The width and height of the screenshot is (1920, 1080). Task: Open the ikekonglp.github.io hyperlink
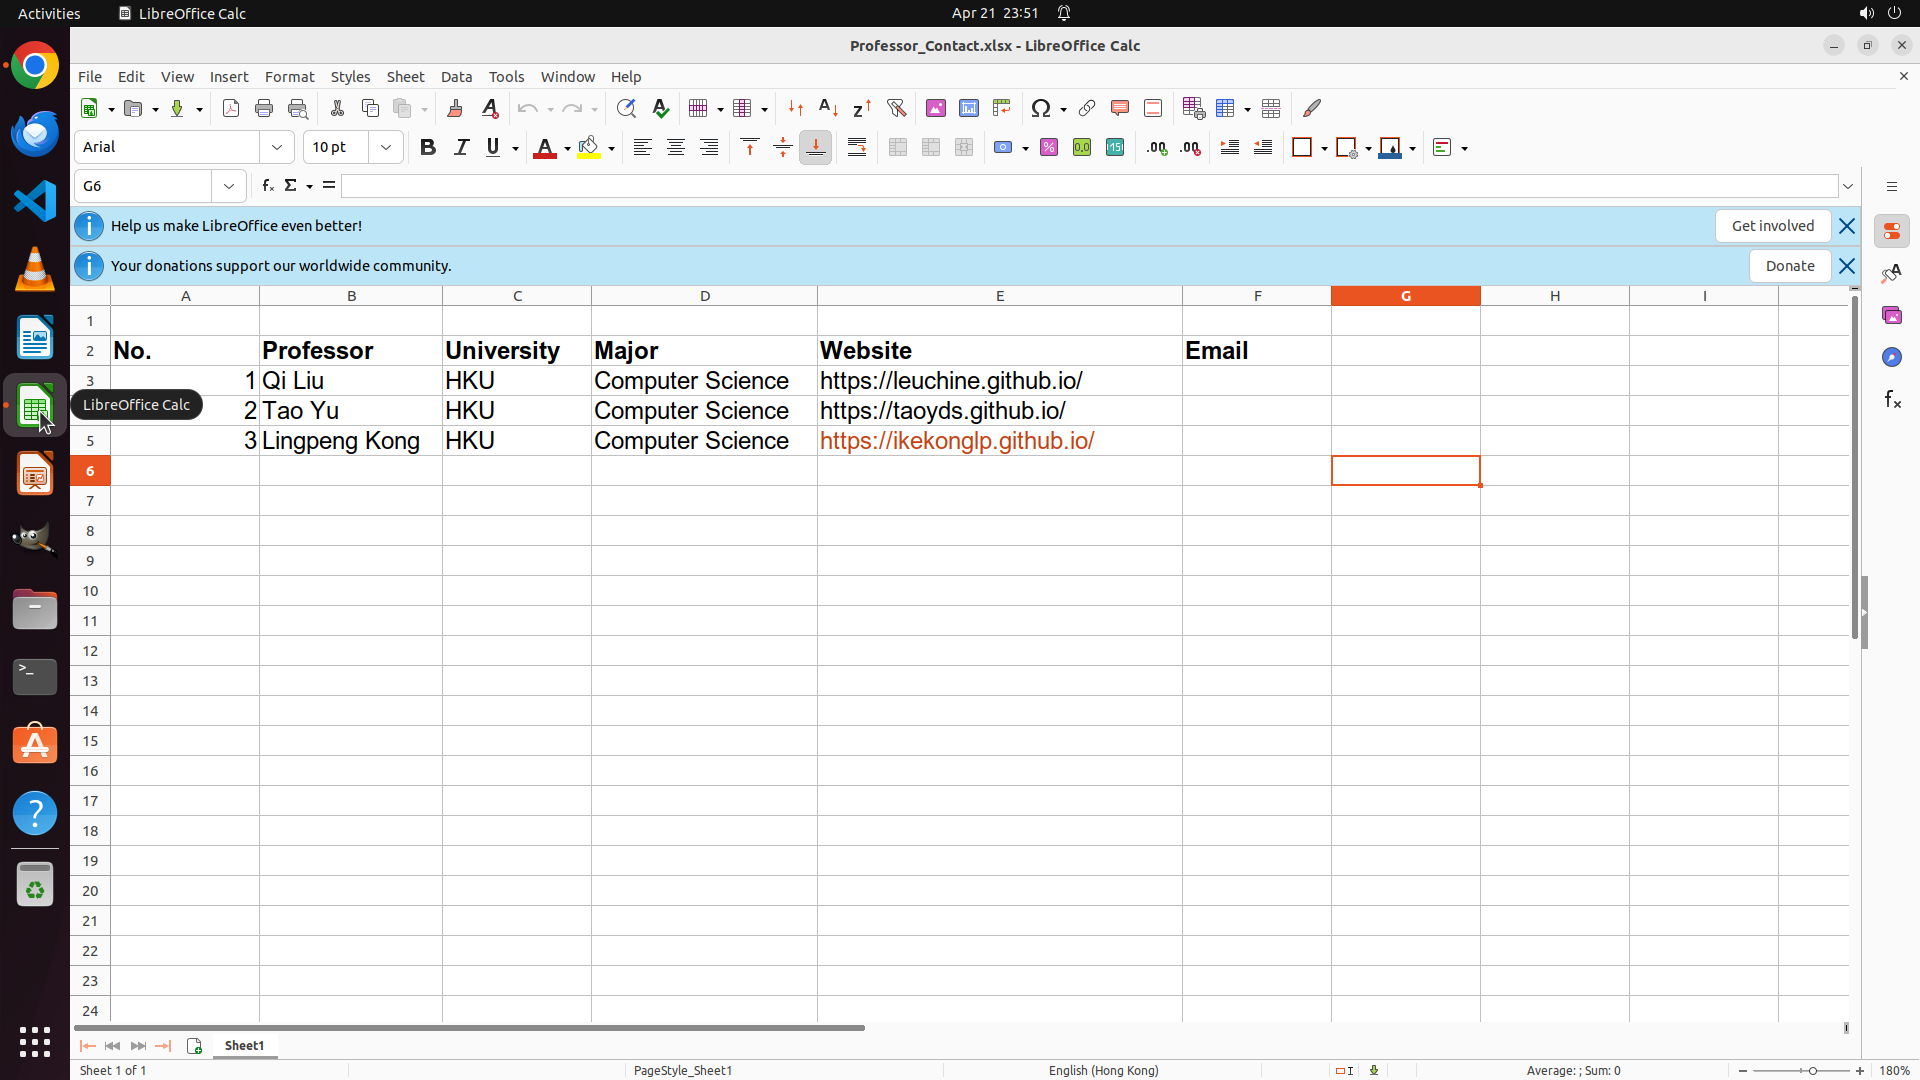(x=956, y=441)
